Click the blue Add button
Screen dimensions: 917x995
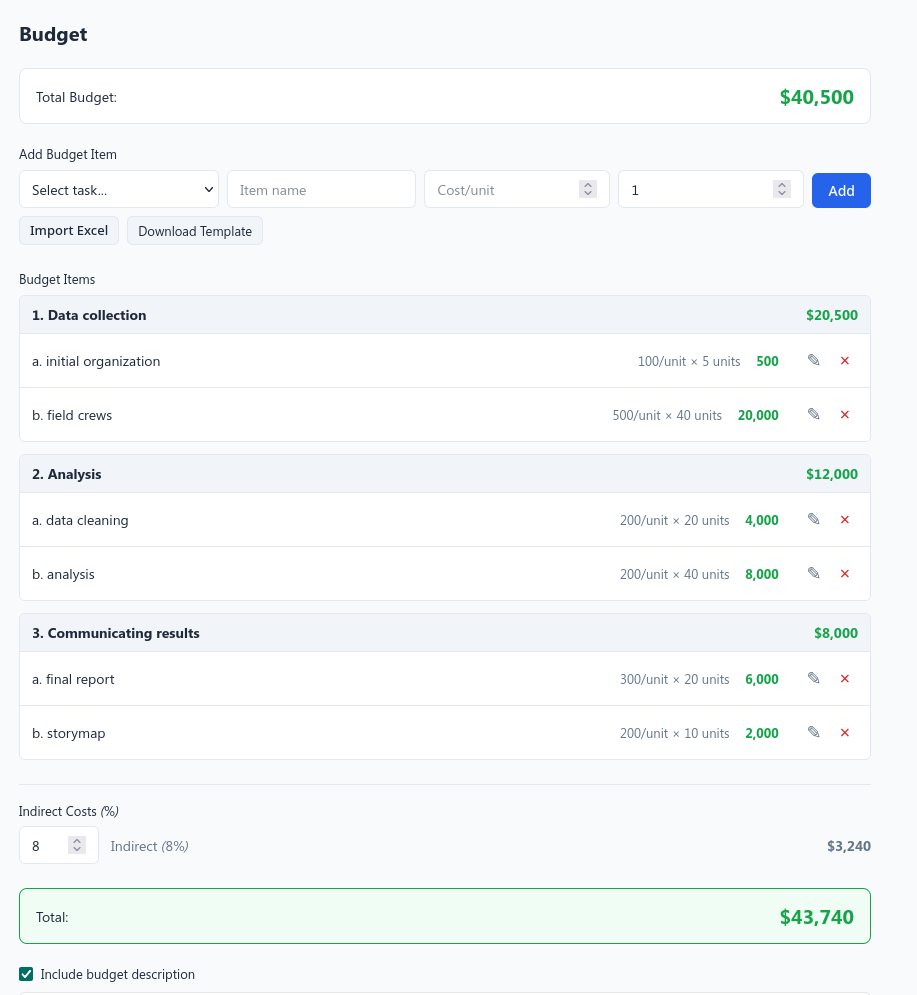tap(841, 190)
